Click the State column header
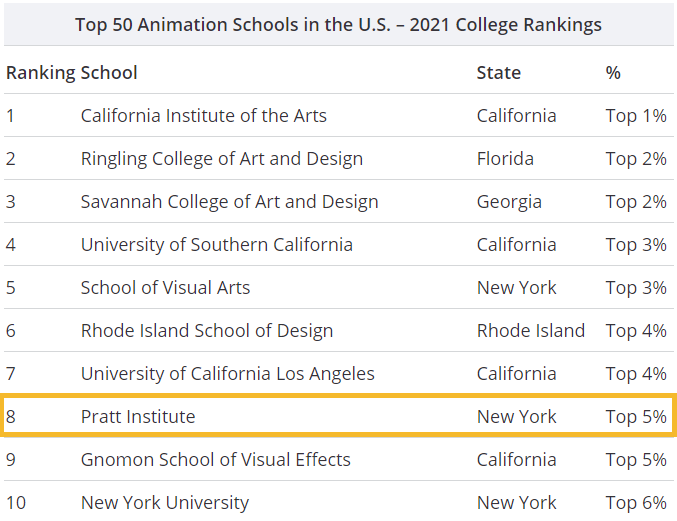 [498, 72]
